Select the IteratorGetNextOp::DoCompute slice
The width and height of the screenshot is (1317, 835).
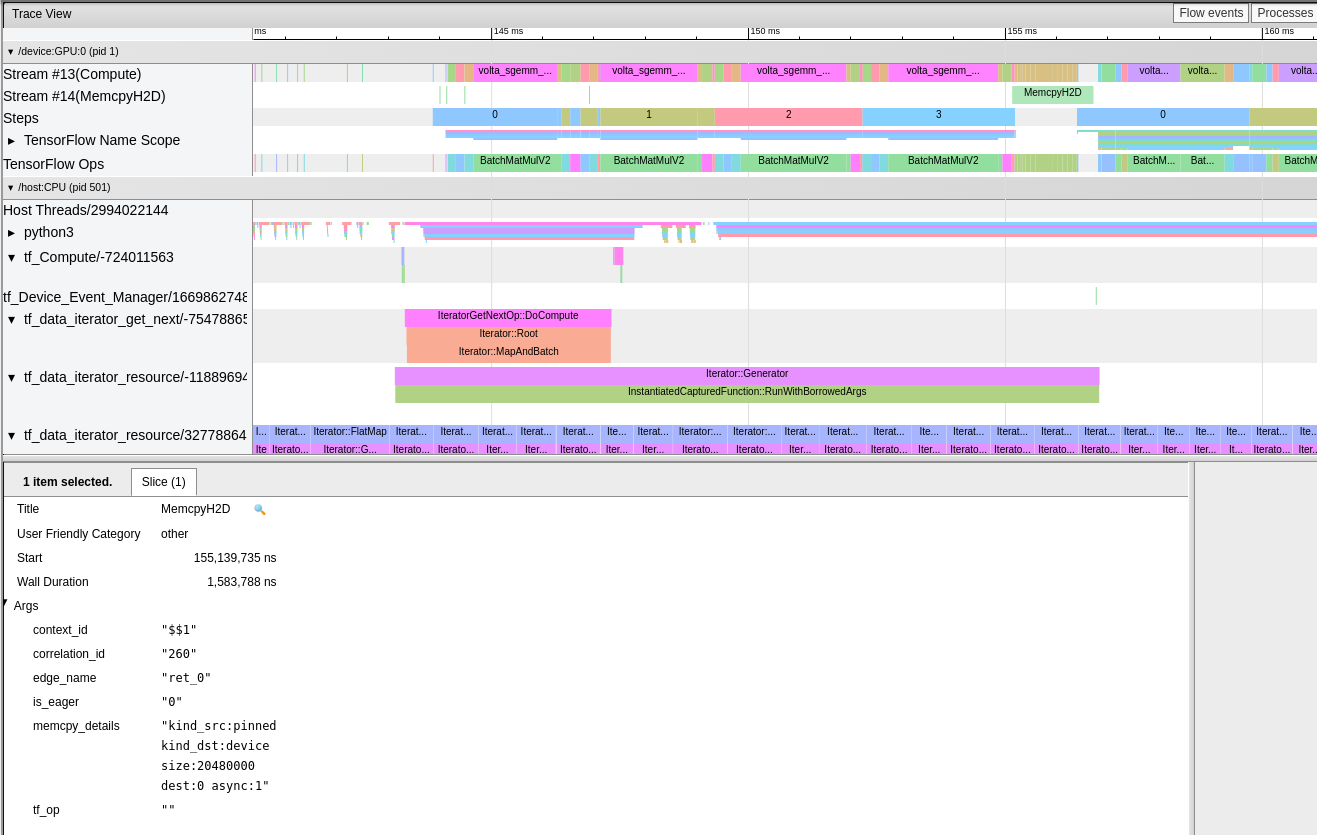[x=508, y=316]
